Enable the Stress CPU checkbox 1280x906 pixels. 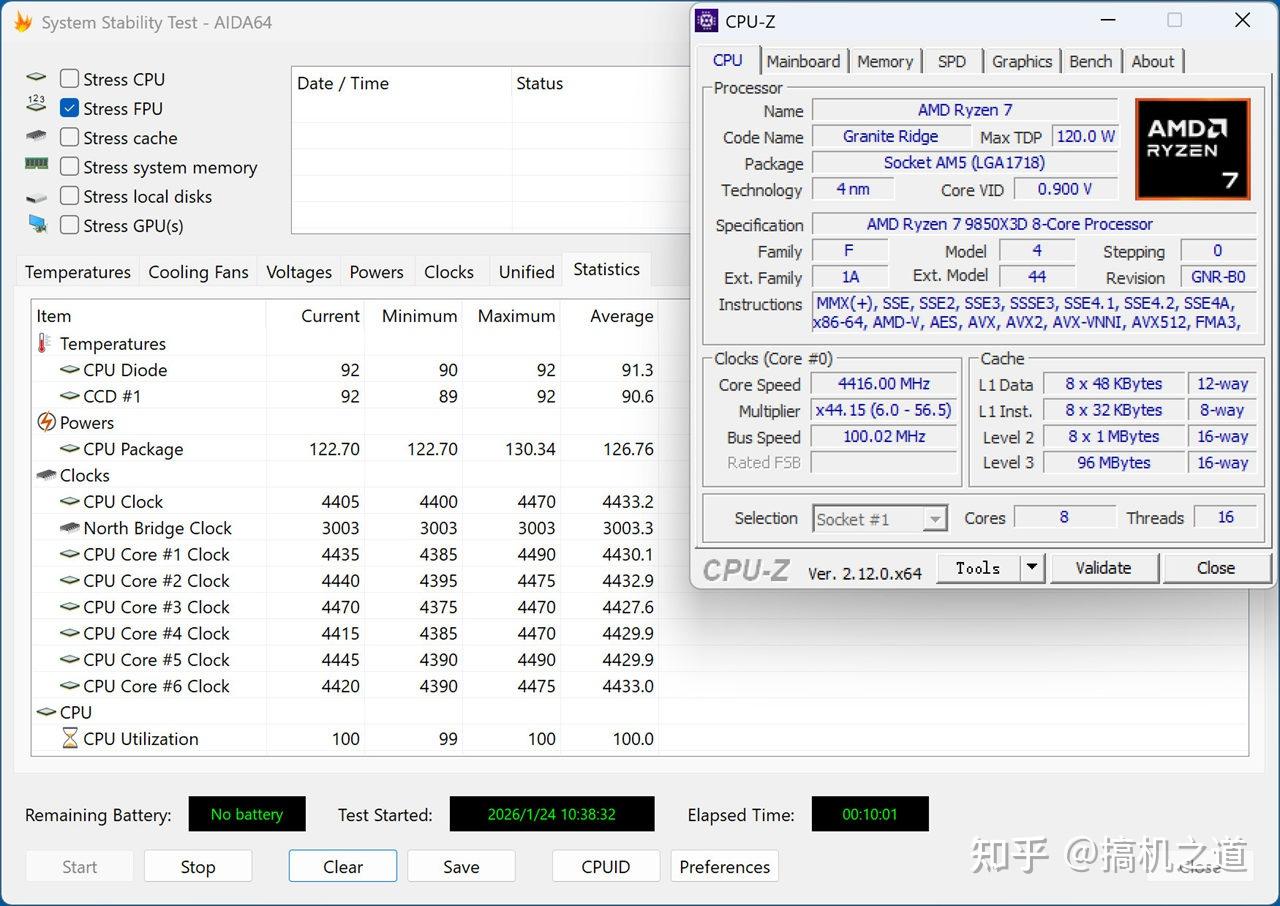click(69, 78)
